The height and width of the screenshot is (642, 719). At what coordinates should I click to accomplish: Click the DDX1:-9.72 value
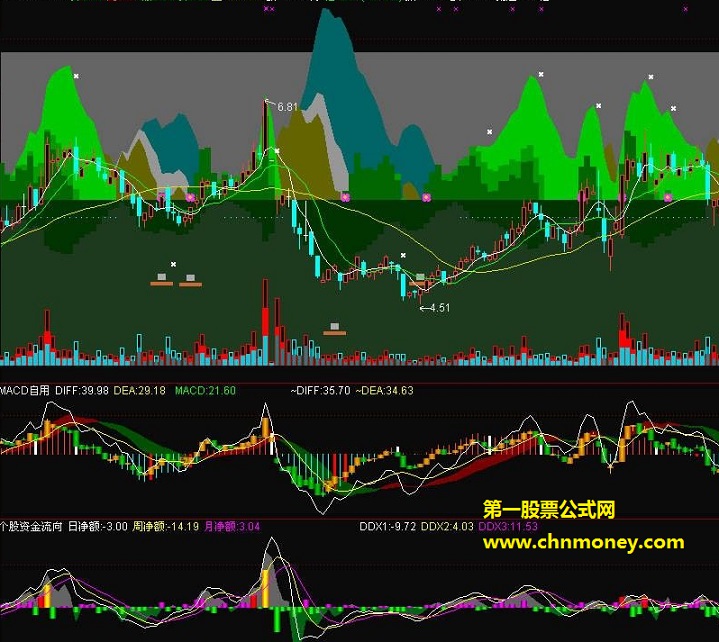pos(387,526)
